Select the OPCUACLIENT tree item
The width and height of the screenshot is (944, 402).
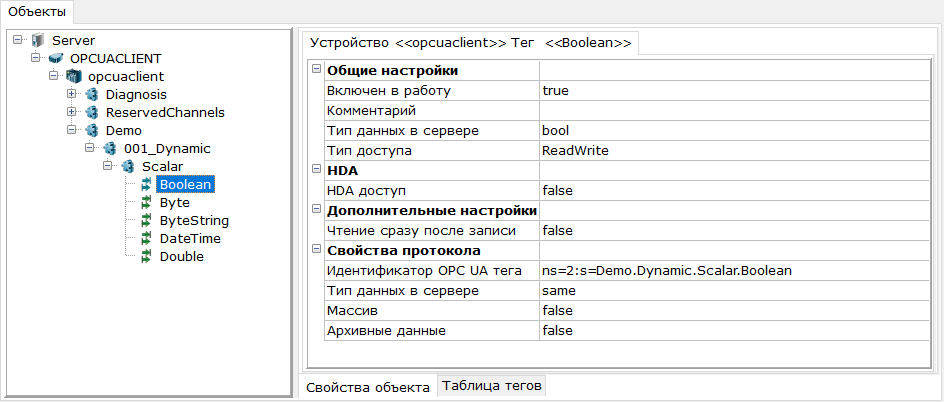116,58
